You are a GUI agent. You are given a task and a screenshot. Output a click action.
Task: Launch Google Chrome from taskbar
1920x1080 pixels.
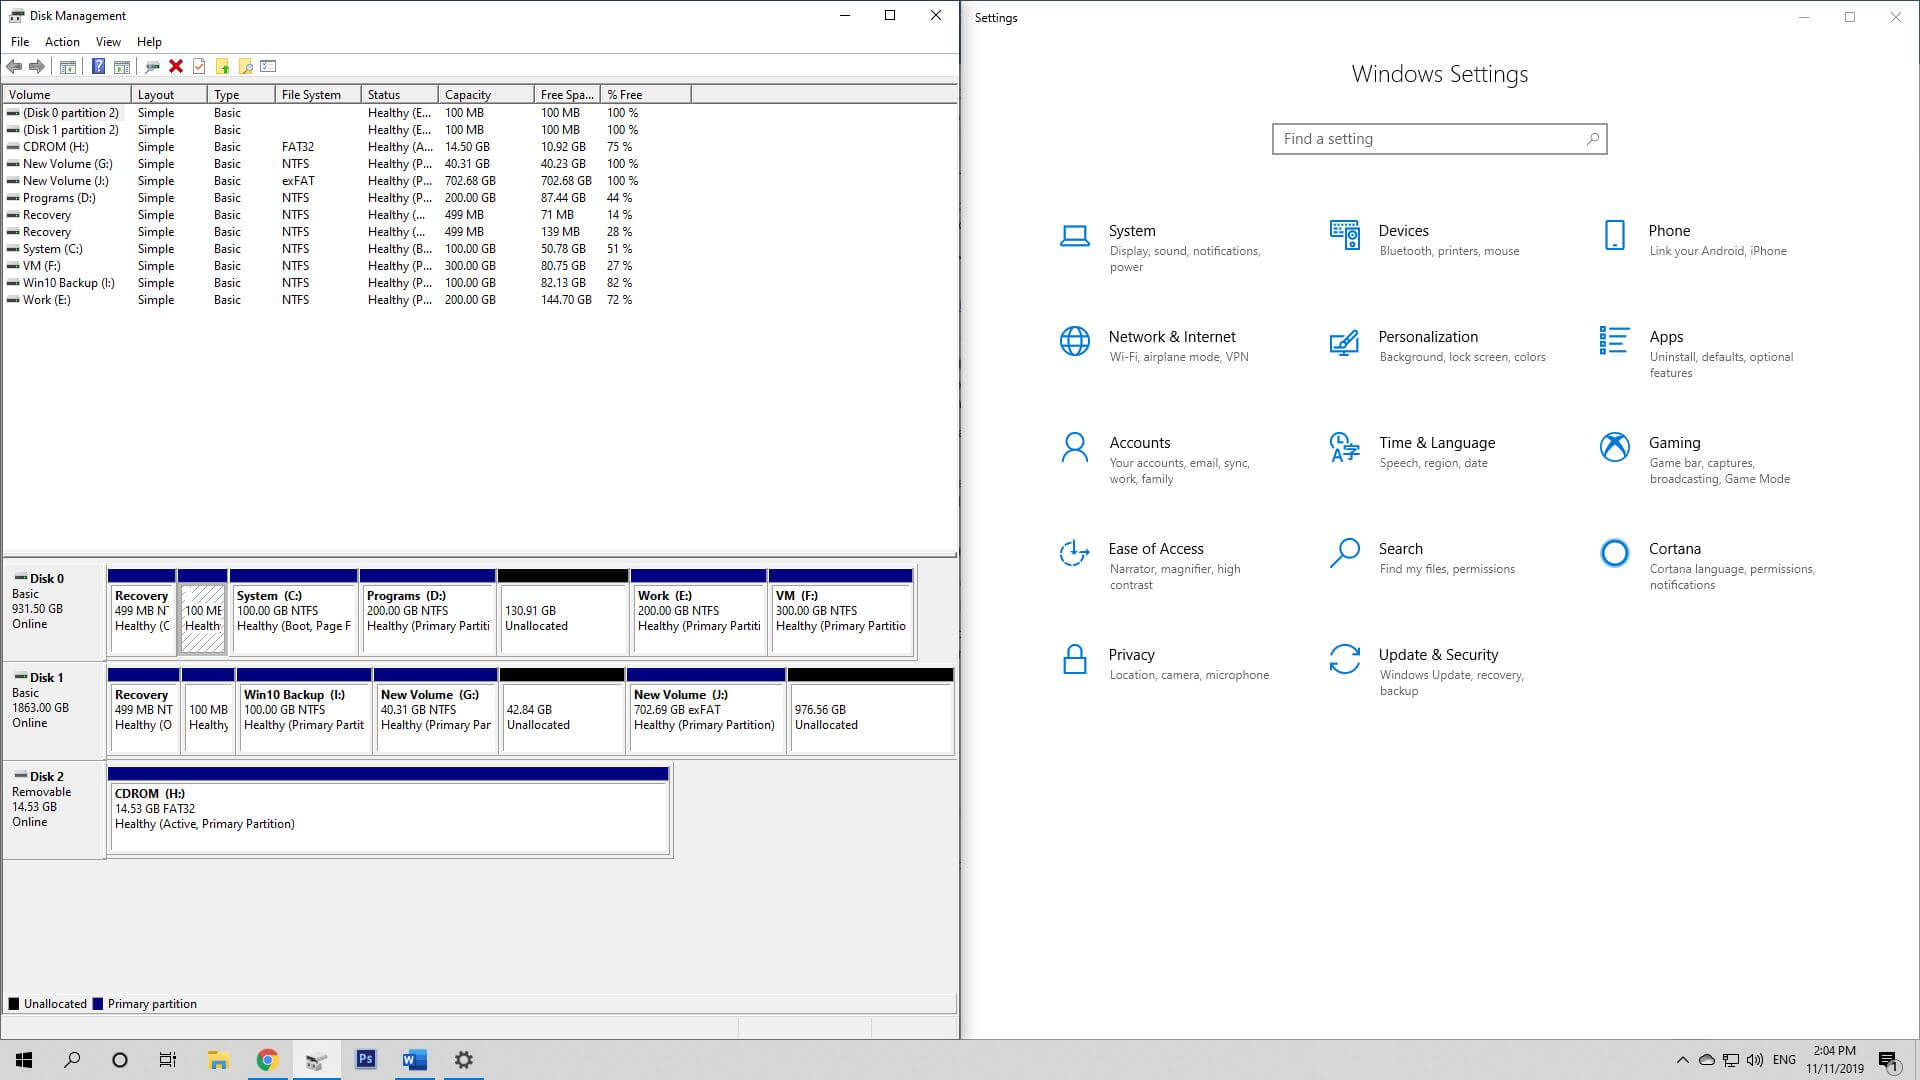[x=267, y=1060]
